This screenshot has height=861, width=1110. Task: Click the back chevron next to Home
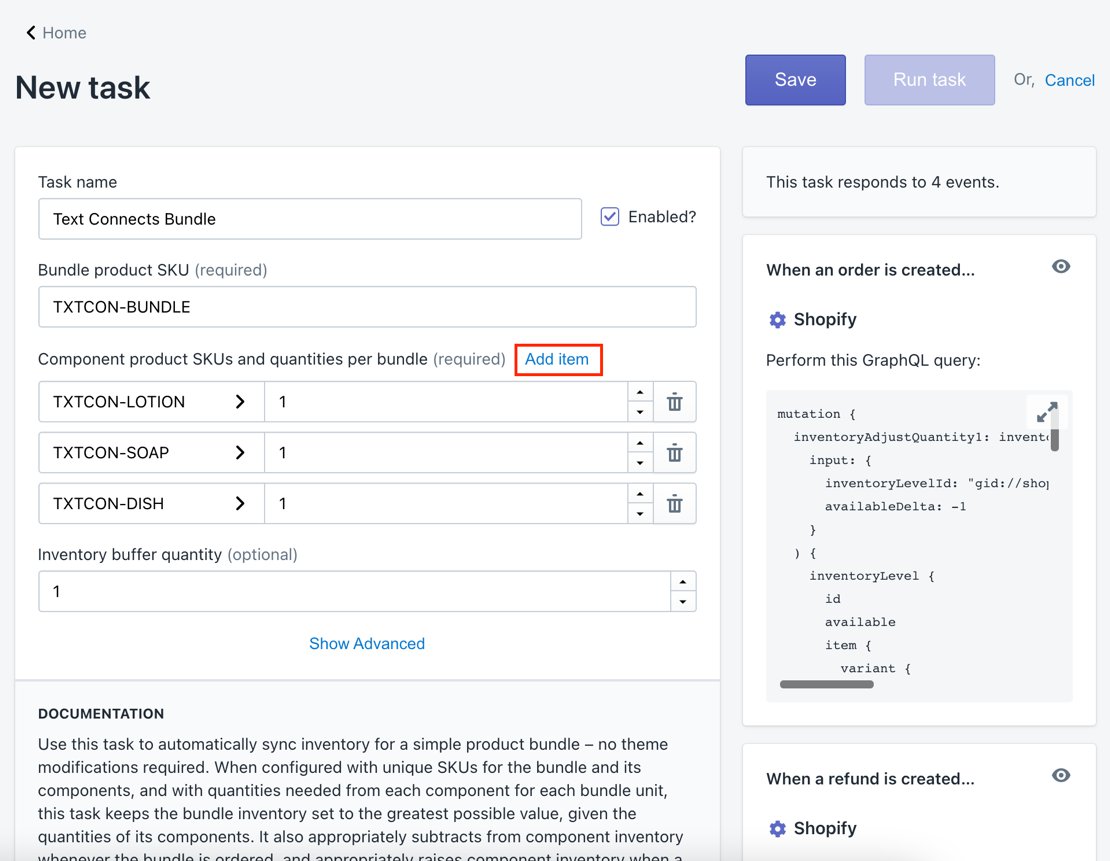(x=31, y=33)
